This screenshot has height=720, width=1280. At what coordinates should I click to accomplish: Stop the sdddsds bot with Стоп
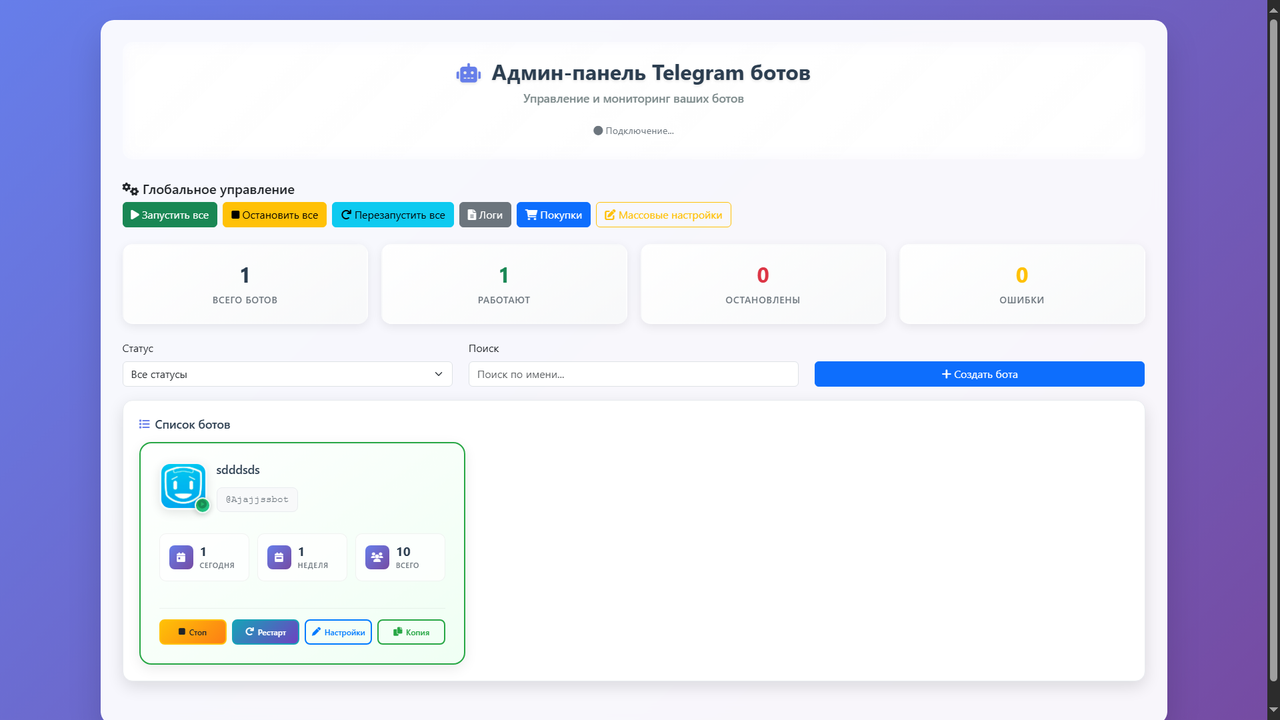[x=193, y=632]
